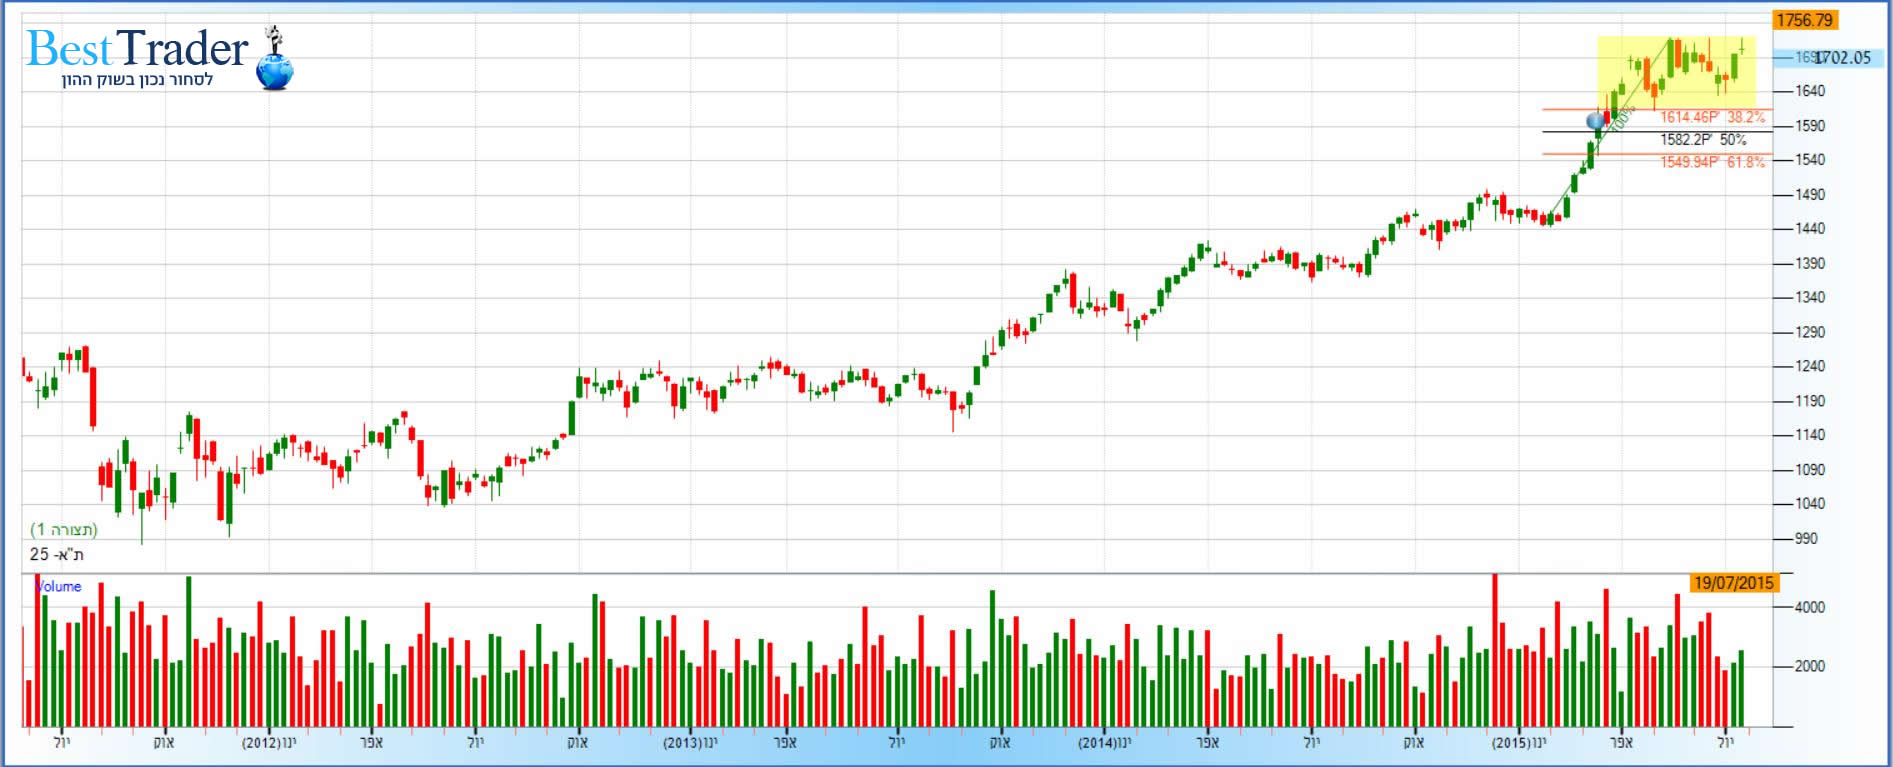1893x767 pixels.
Task: Click the 990 price axis label
Action: pos(1806,539)
